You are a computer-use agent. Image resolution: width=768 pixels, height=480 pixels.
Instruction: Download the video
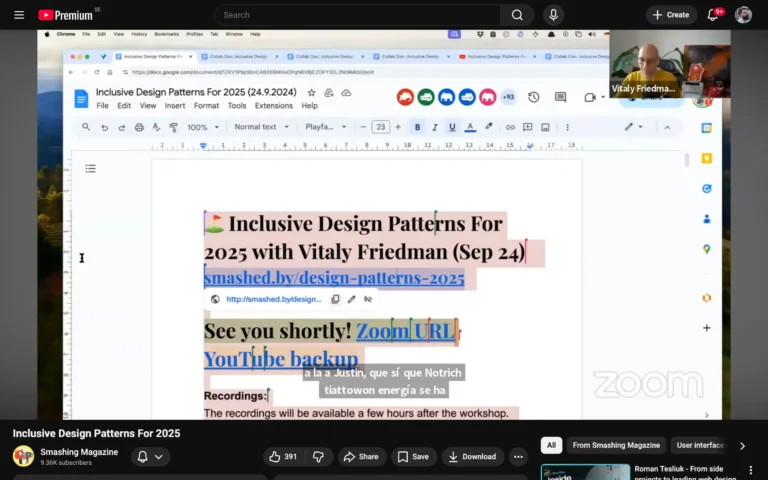[x=473, y=456]
